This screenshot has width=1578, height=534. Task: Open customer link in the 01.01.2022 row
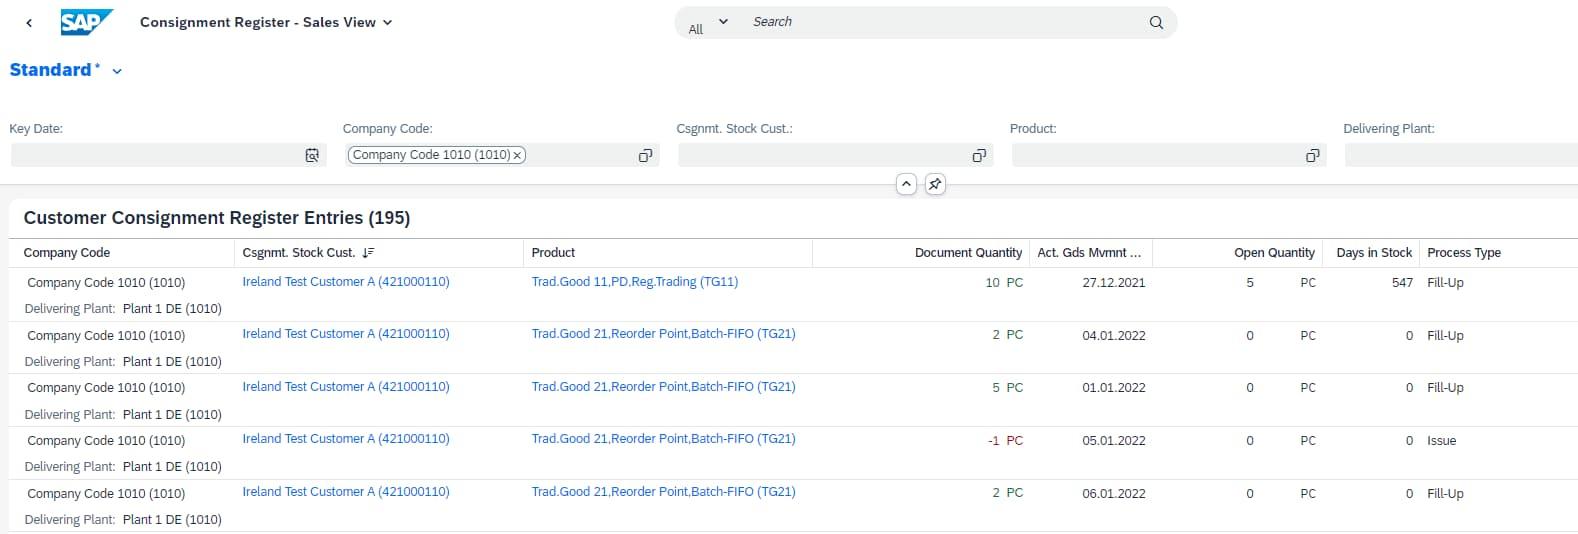click(346, 387)
